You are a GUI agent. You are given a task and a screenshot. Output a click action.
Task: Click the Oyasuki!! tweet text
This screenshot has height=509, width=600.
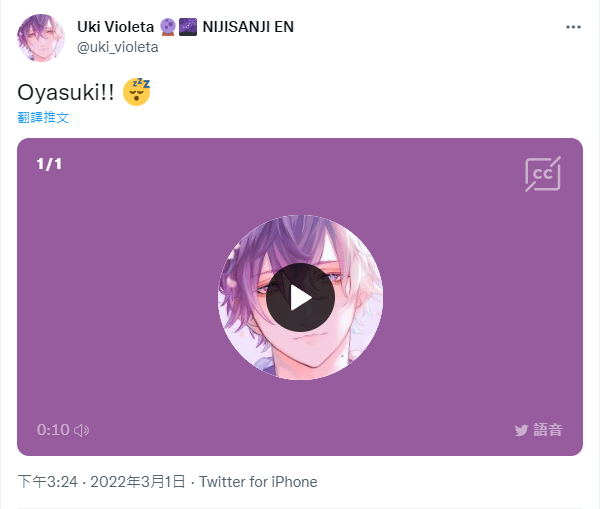(66, 92)
